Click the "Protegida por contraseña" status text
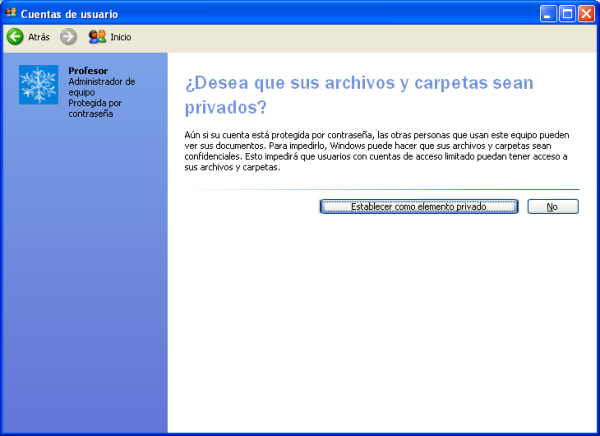 [94, 108]
